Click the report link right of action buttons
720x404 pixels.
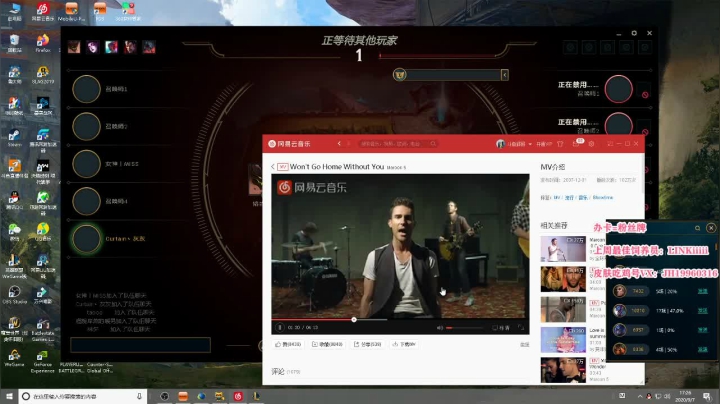[525, 344]
